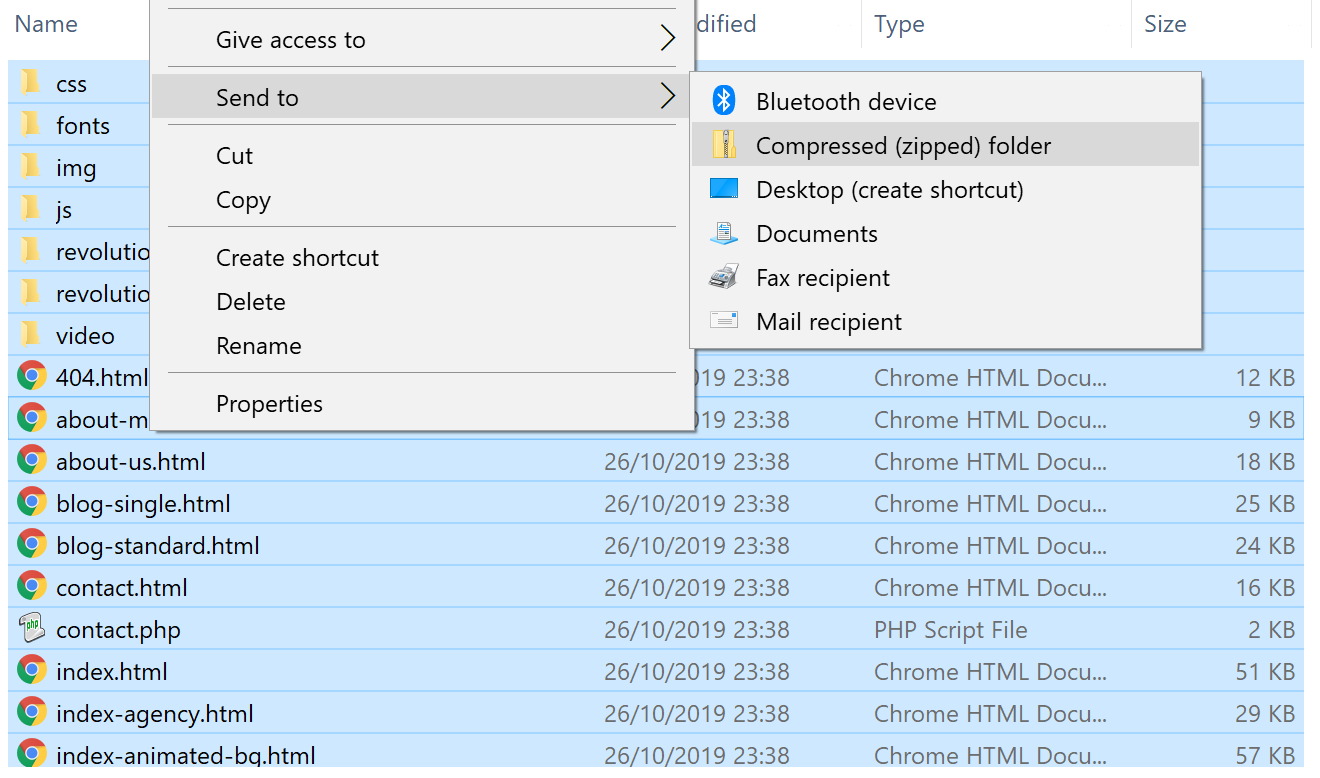Click the Bluetooth device icon
The height and width of the screenshot is (778, 1320).
724,101
